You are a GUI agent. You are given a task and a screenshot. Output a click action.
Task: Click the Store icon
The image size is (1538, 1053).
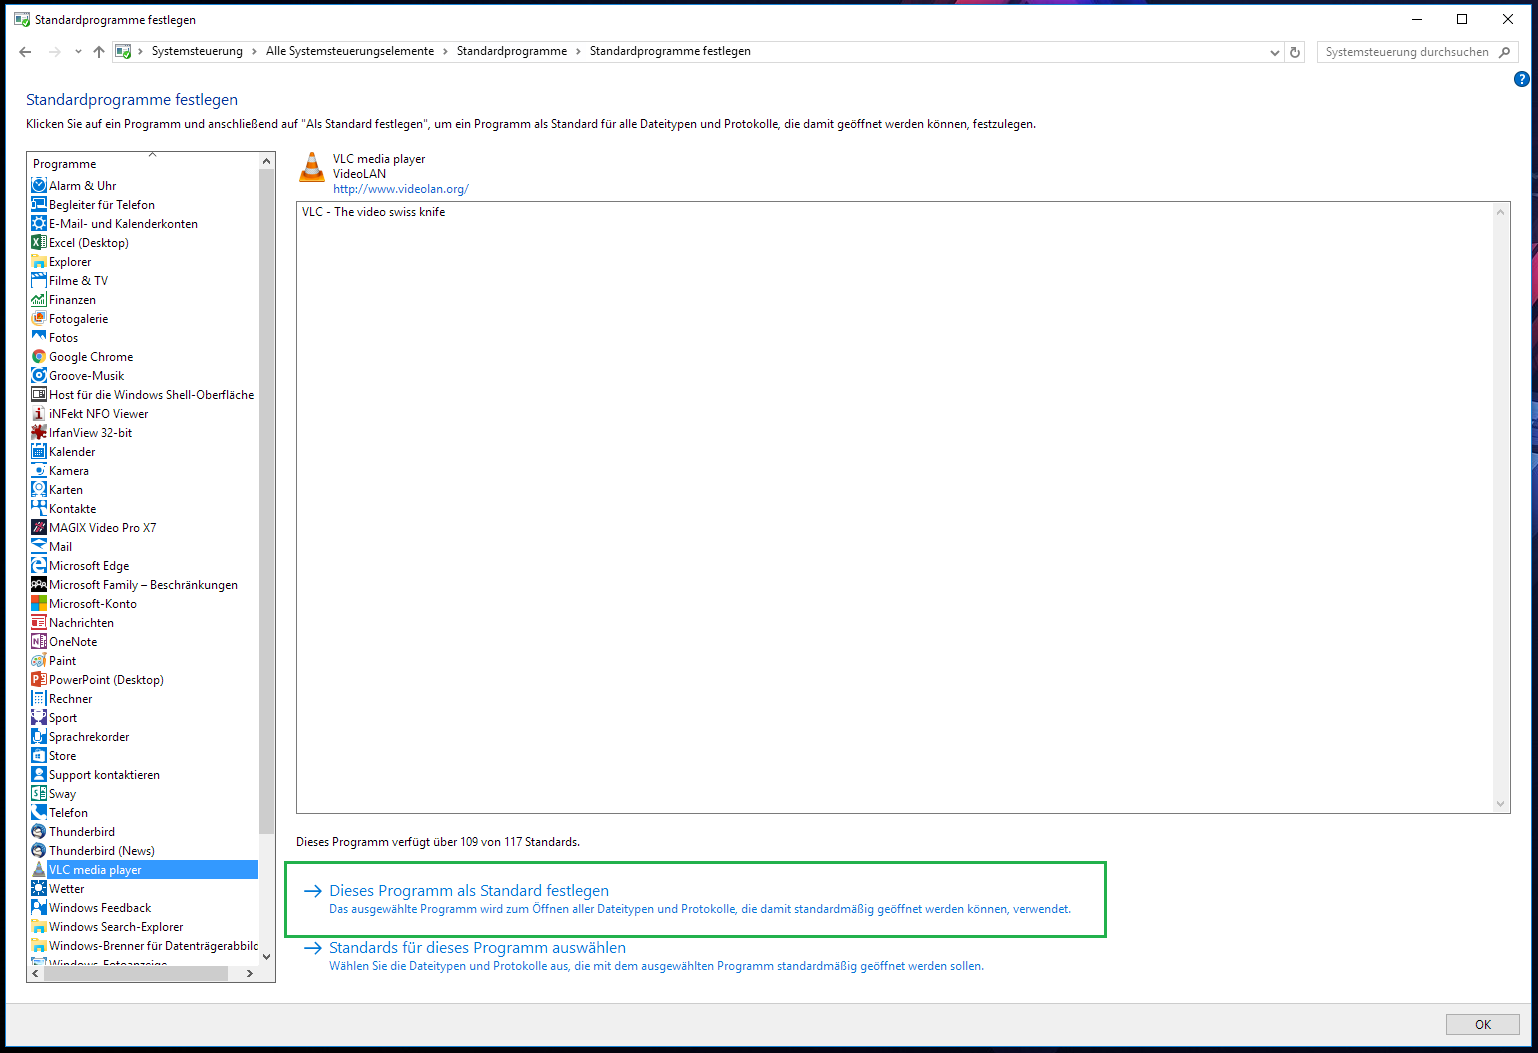click(x=39, y=755)
